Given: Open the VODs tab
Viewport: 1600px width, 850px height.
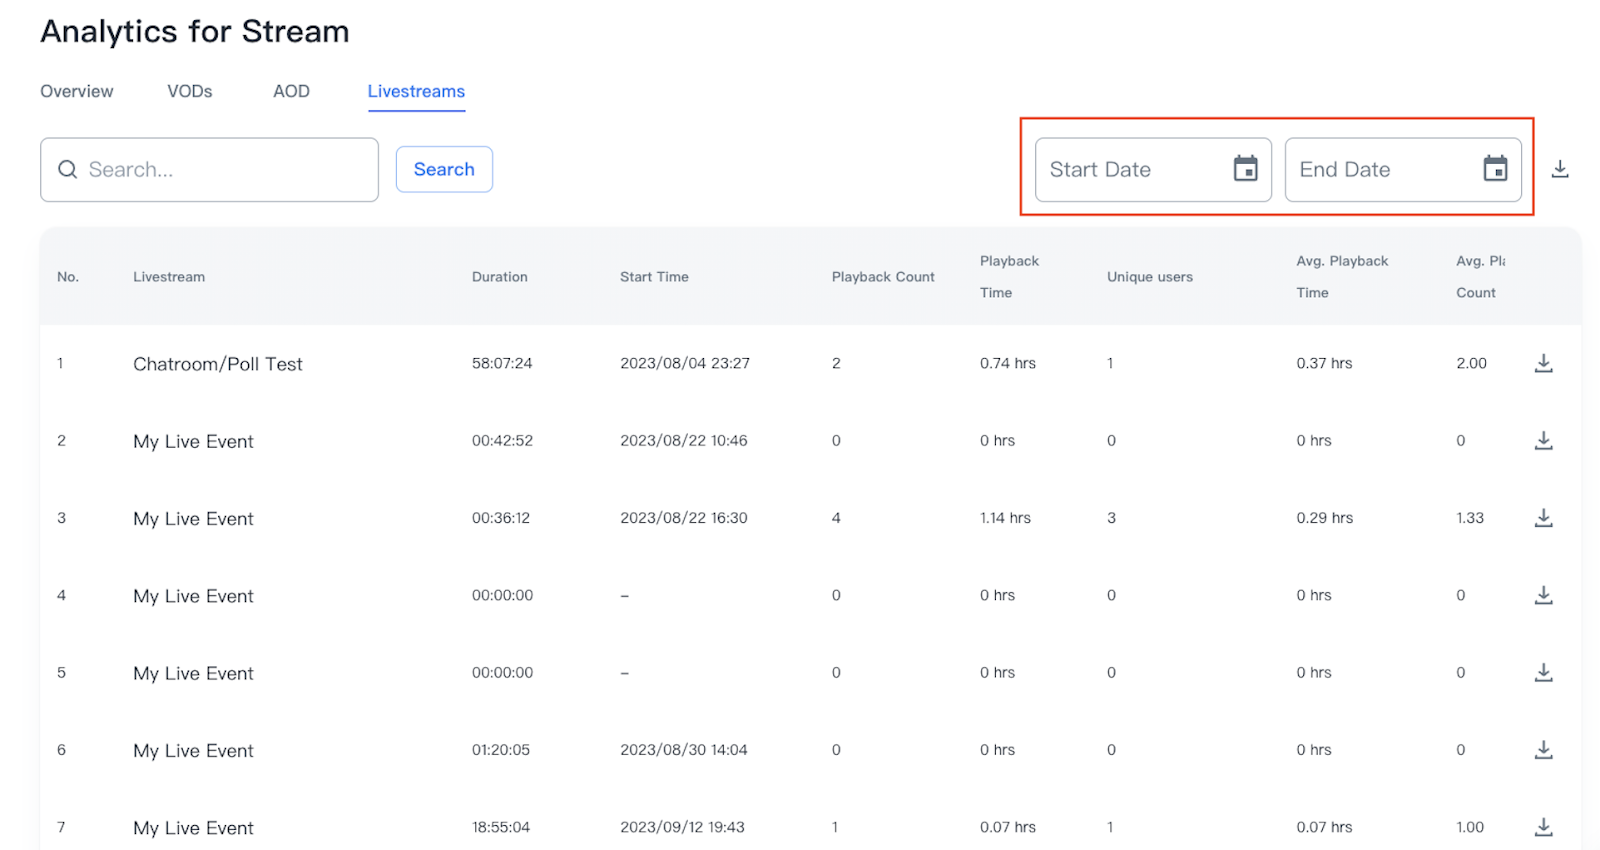Looking at the screenshot, I should [x=189, y=91].
